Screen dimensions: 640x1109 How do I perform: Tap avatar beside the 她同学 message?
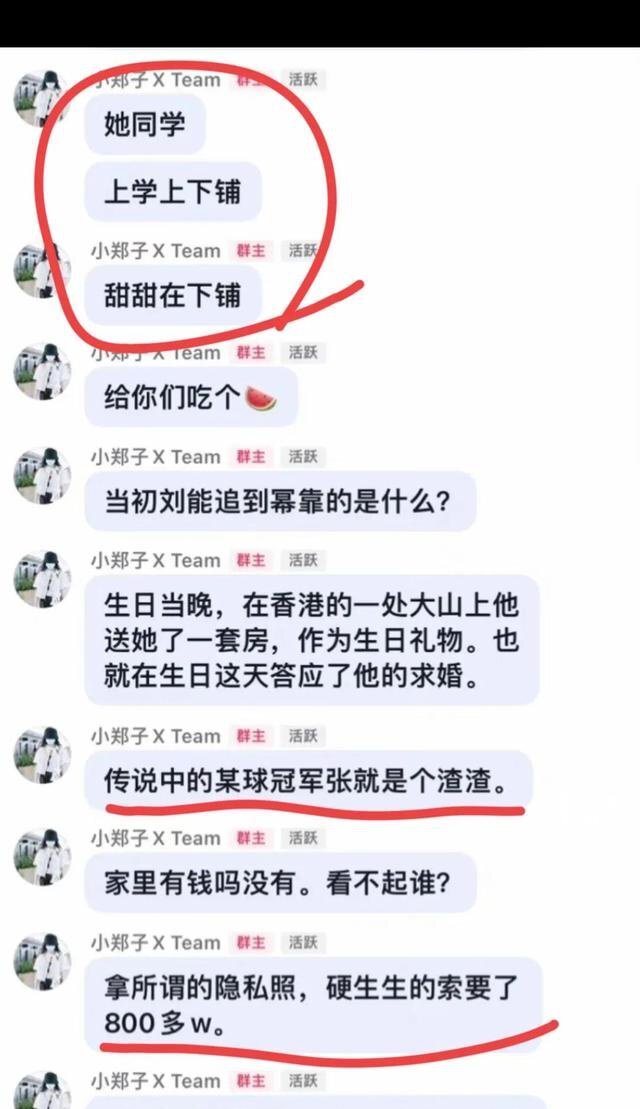[41, 98]
